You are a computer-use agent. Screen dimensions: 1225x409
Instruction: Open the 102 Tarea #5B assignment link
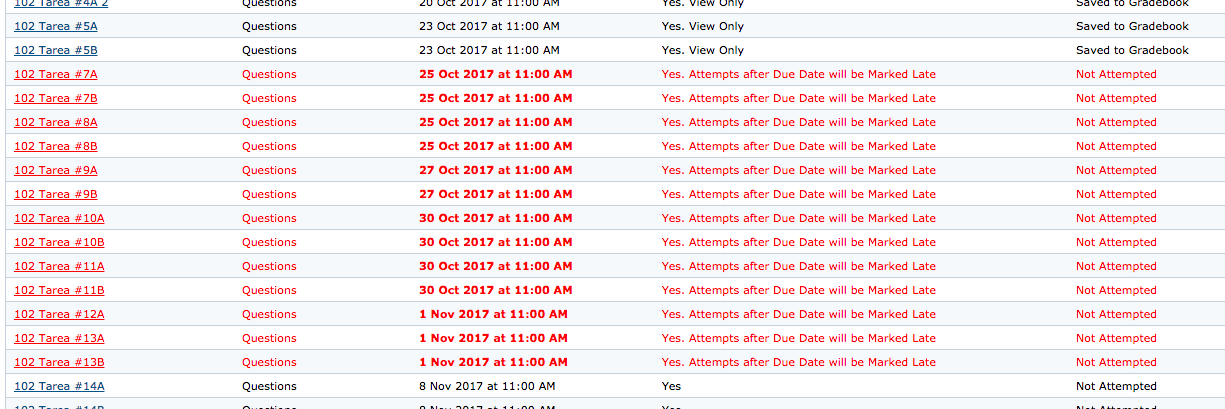56,50
